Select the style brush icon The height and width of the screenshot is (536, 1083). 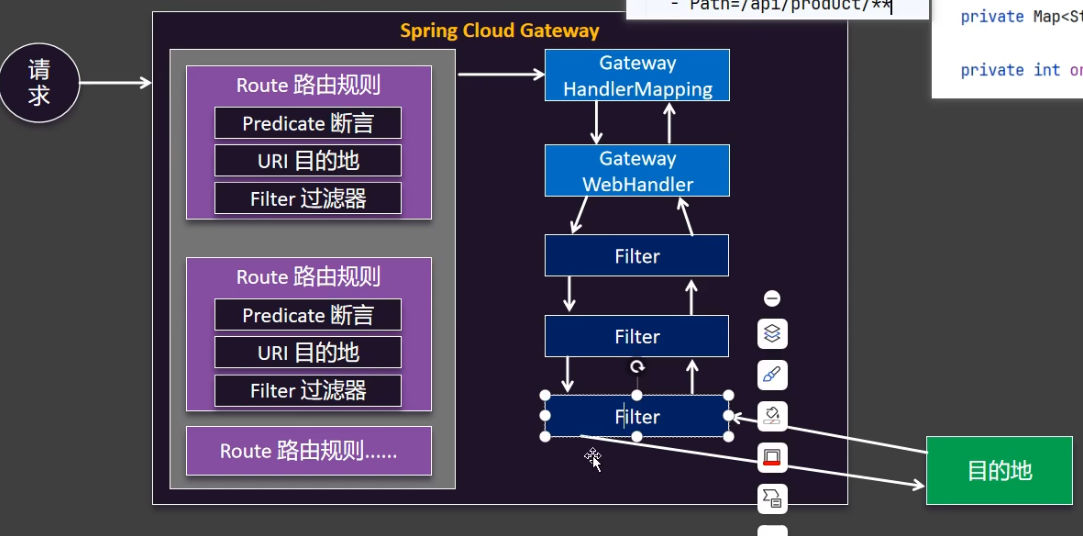click(x=772, y=375)
